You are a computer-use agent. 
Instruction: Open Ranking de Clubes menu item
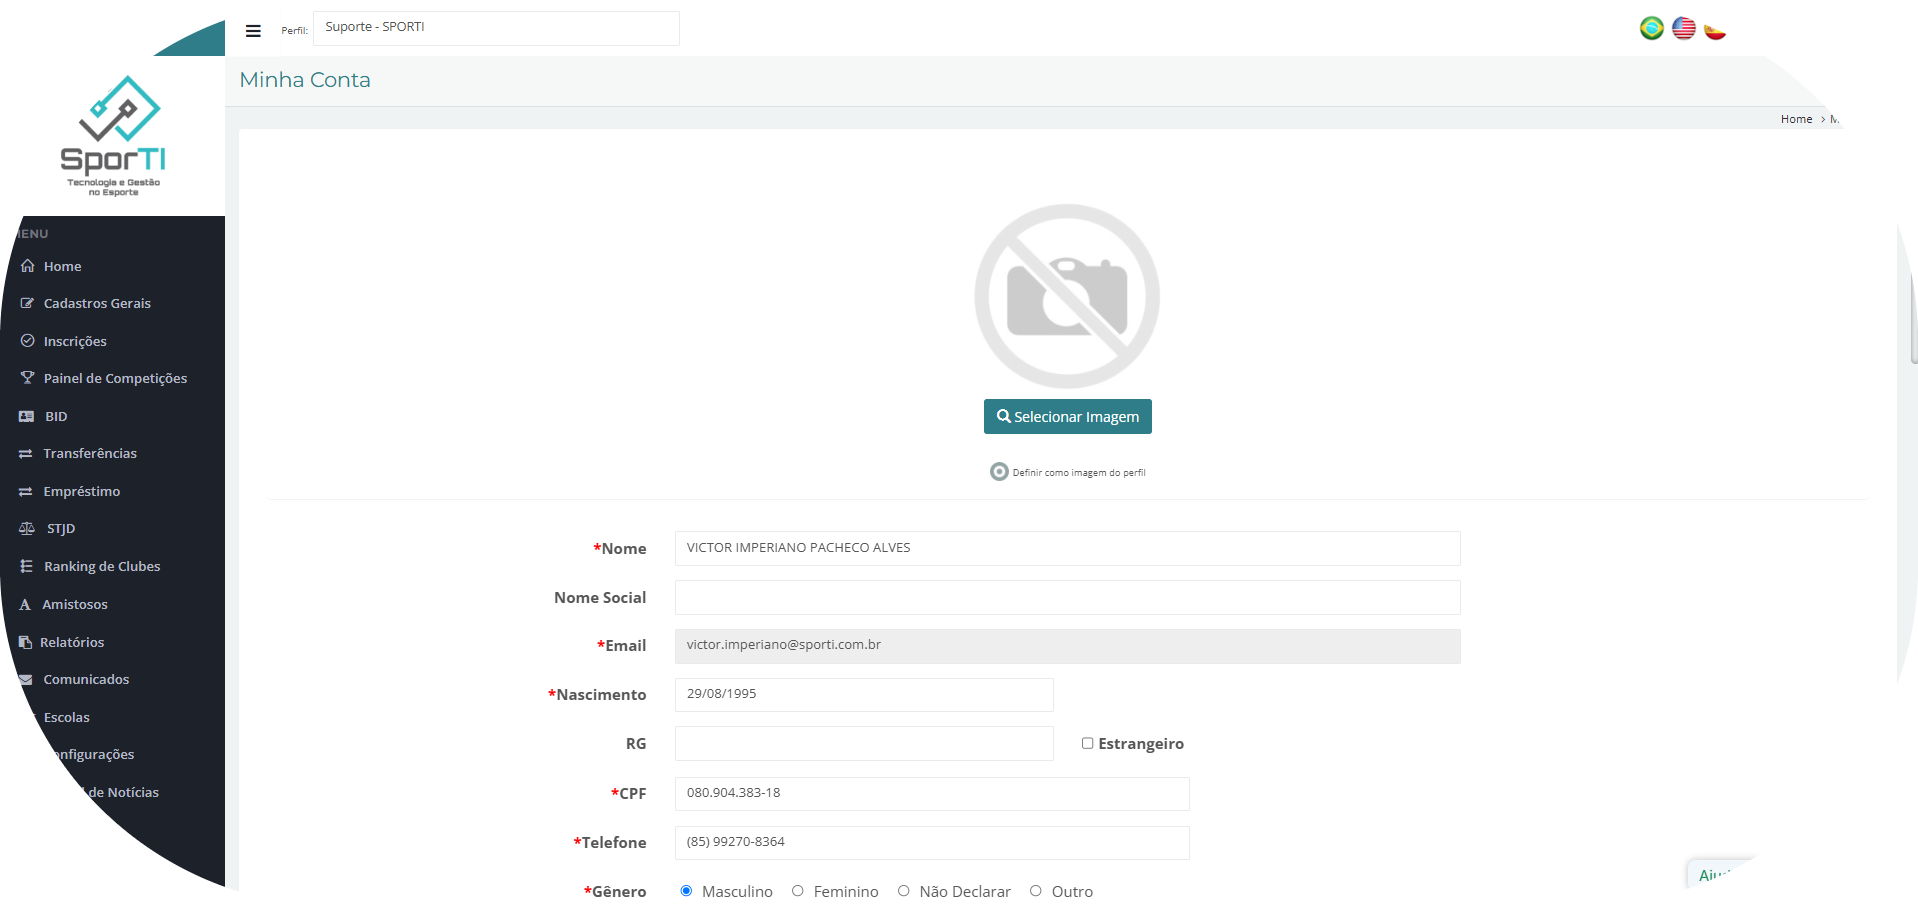[102, 567]
